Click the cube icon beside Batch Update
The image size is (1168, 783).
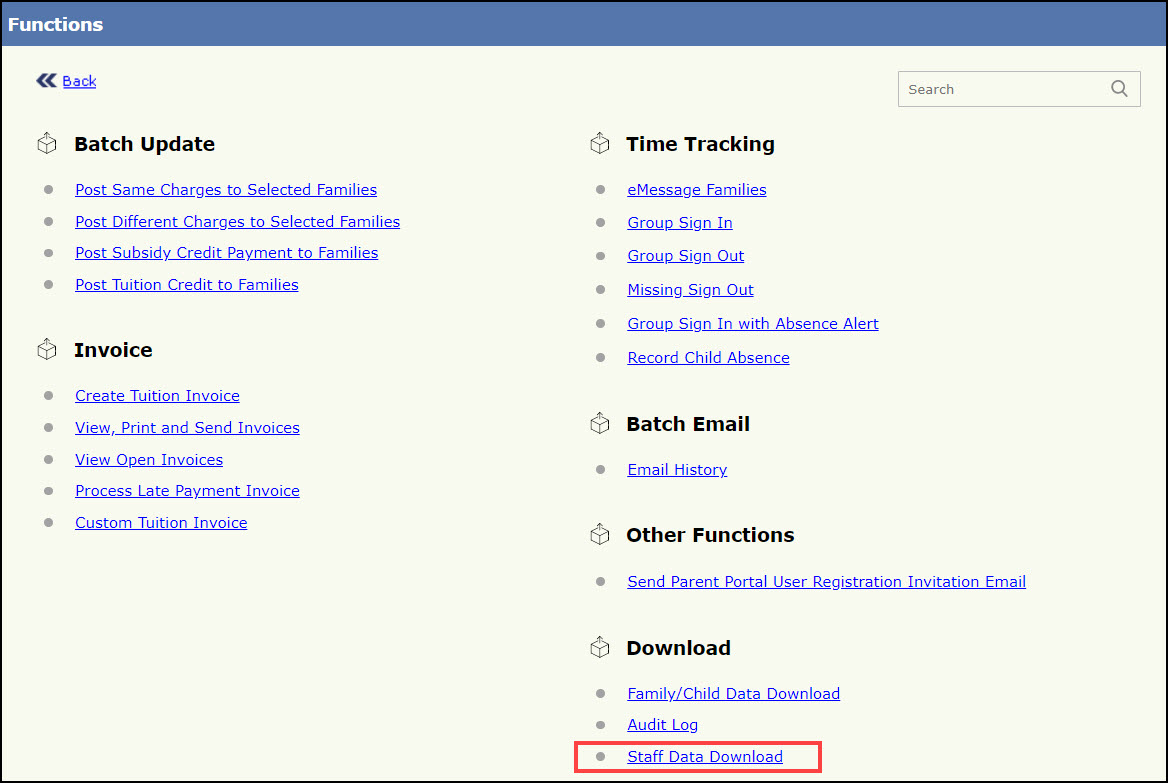click(x=47, y=144)
